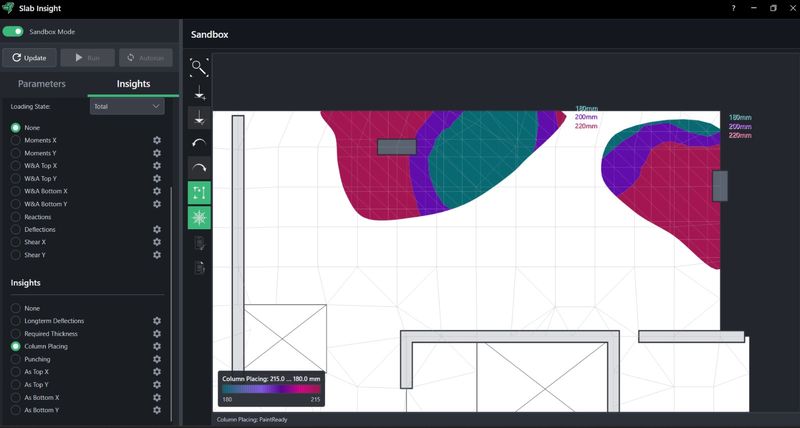Screen dimensions: 800x428
Task: Open settings gear for Required Thickness
Action: click(x=157, y=334)
